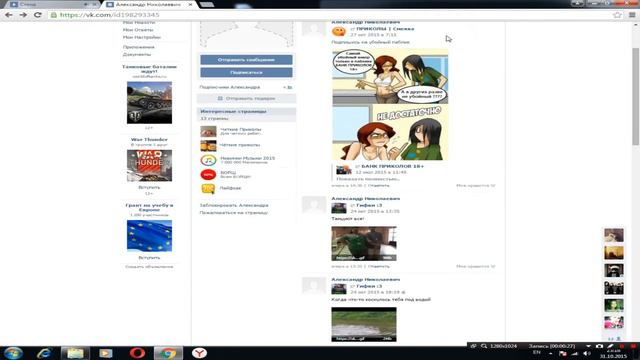Click Заблокировать Александра link
The width and height of the screenshot is (640, 360).
[x=234, y=205]
